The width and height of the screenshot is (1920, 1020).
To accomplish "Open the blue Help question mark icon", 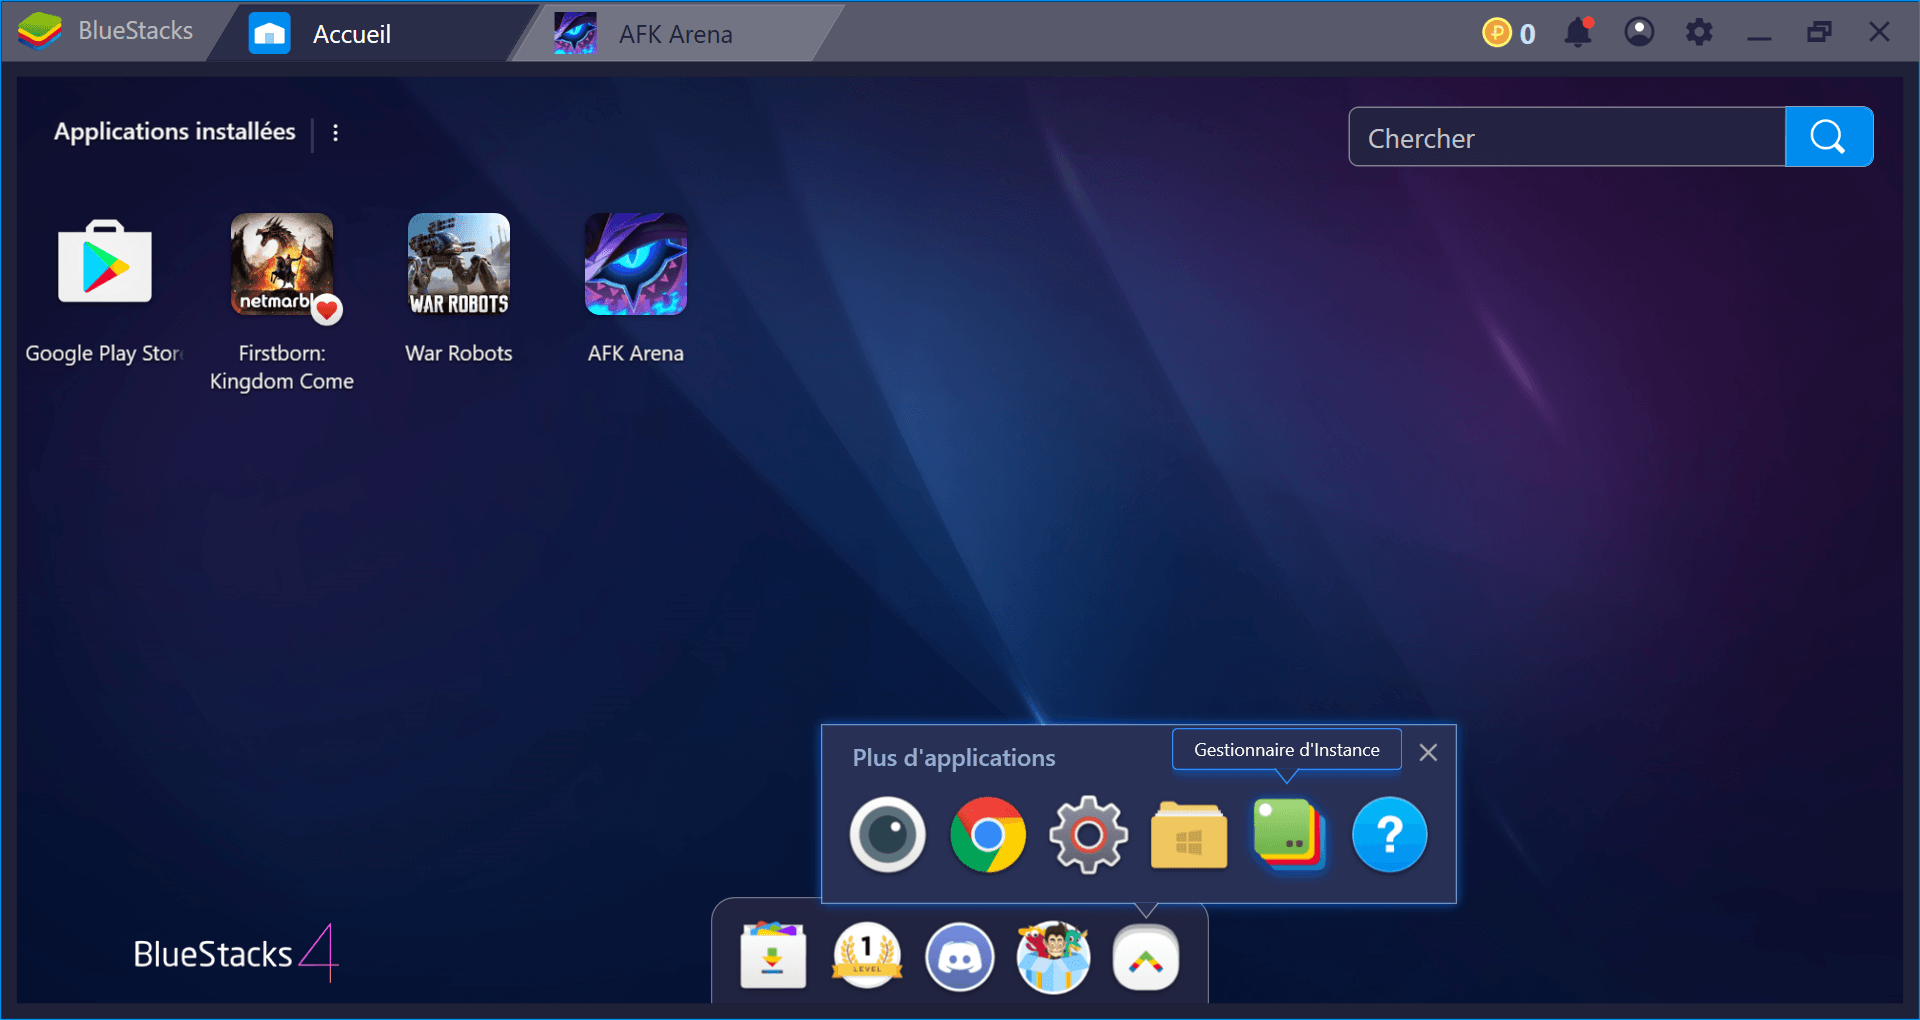I will point(1389,834).
